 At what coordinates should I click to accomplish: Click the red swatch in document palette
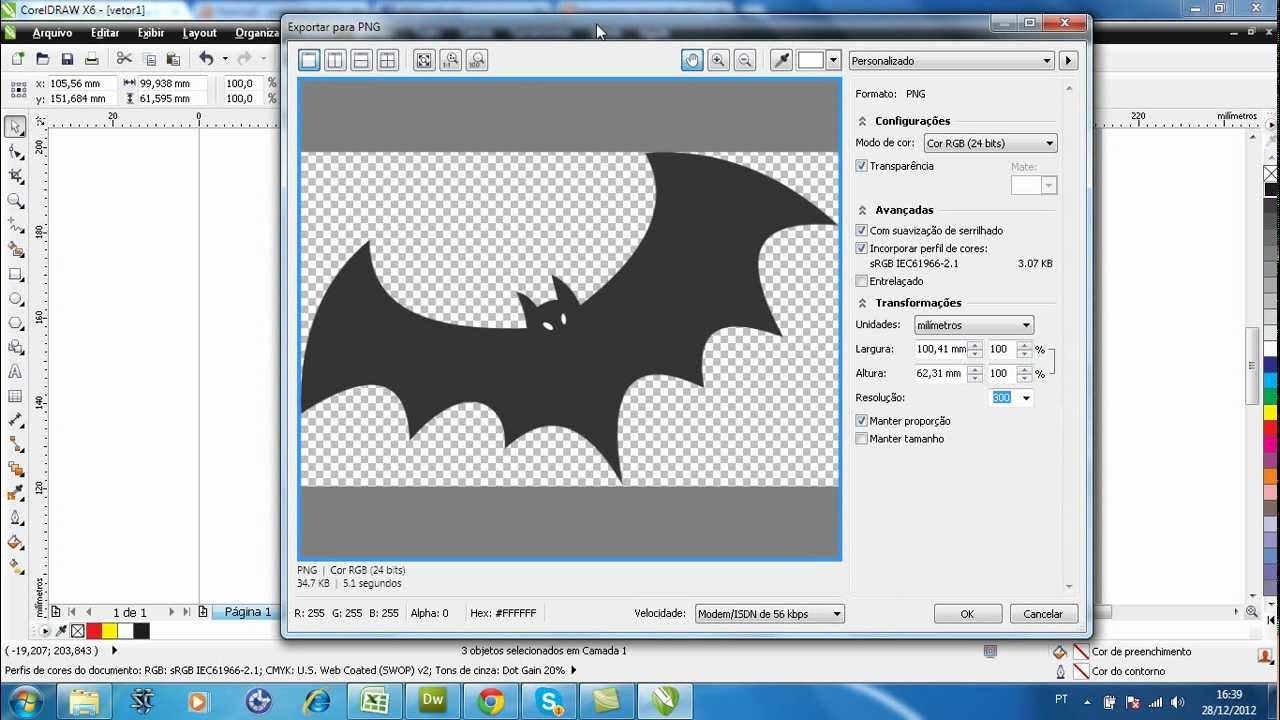tap(94, 631)
